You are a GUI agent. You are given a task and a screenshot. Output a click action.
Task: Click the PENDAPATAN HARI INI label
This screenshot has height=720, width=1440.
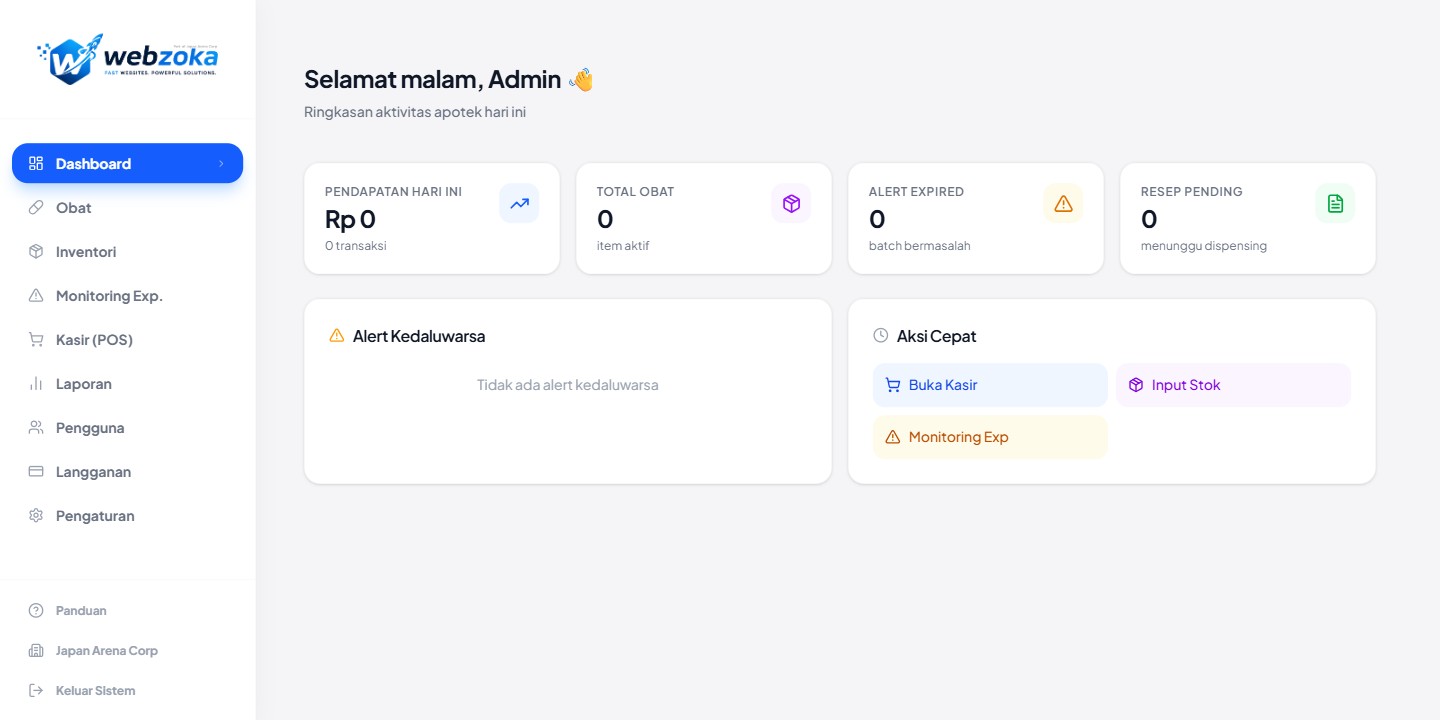tap(393, 191)
